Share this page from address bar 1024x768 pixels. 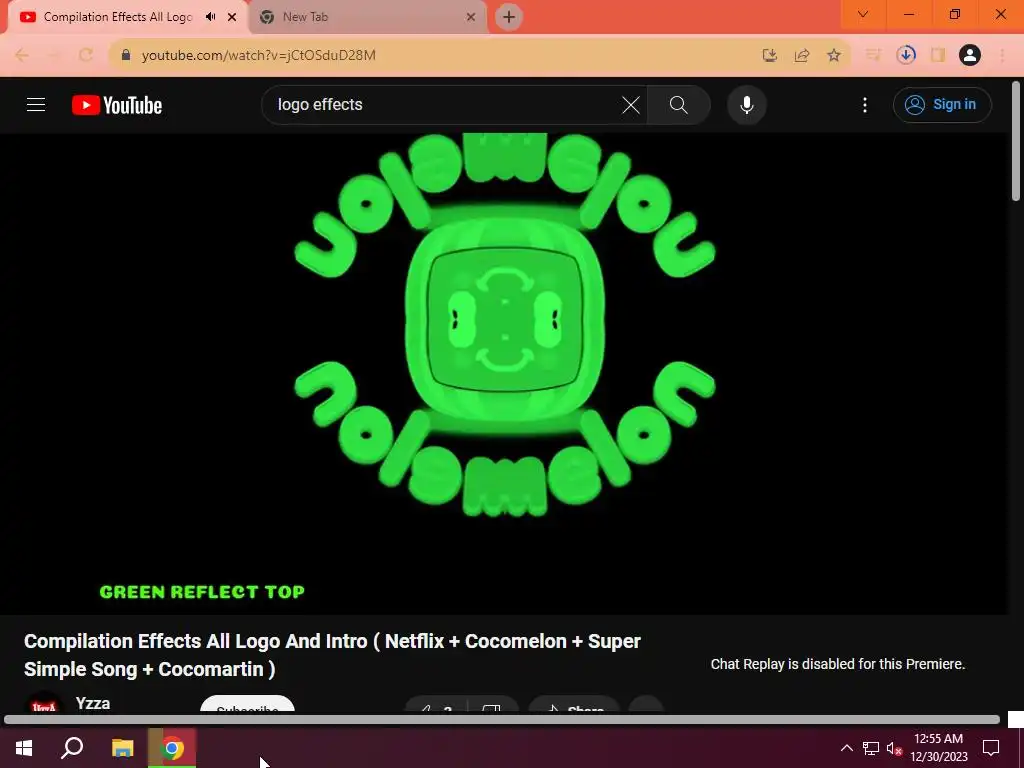(x=802, y=55)
